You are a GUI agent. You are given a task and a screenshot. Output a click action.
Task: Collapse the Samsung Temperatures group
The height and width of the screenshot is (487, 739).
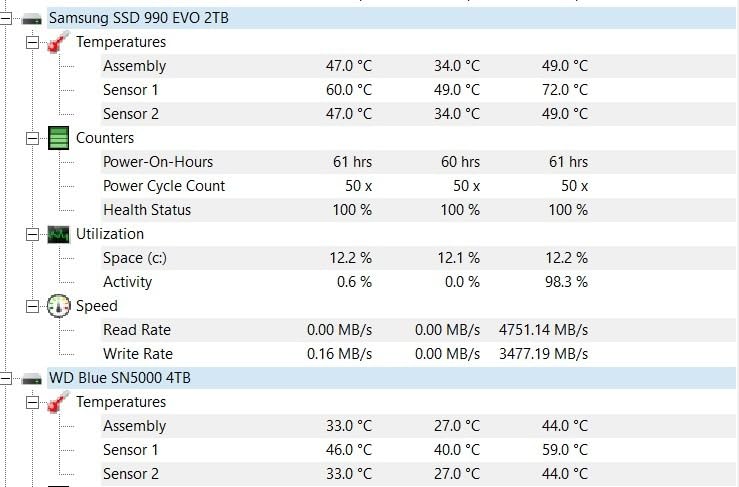(32, 42)
